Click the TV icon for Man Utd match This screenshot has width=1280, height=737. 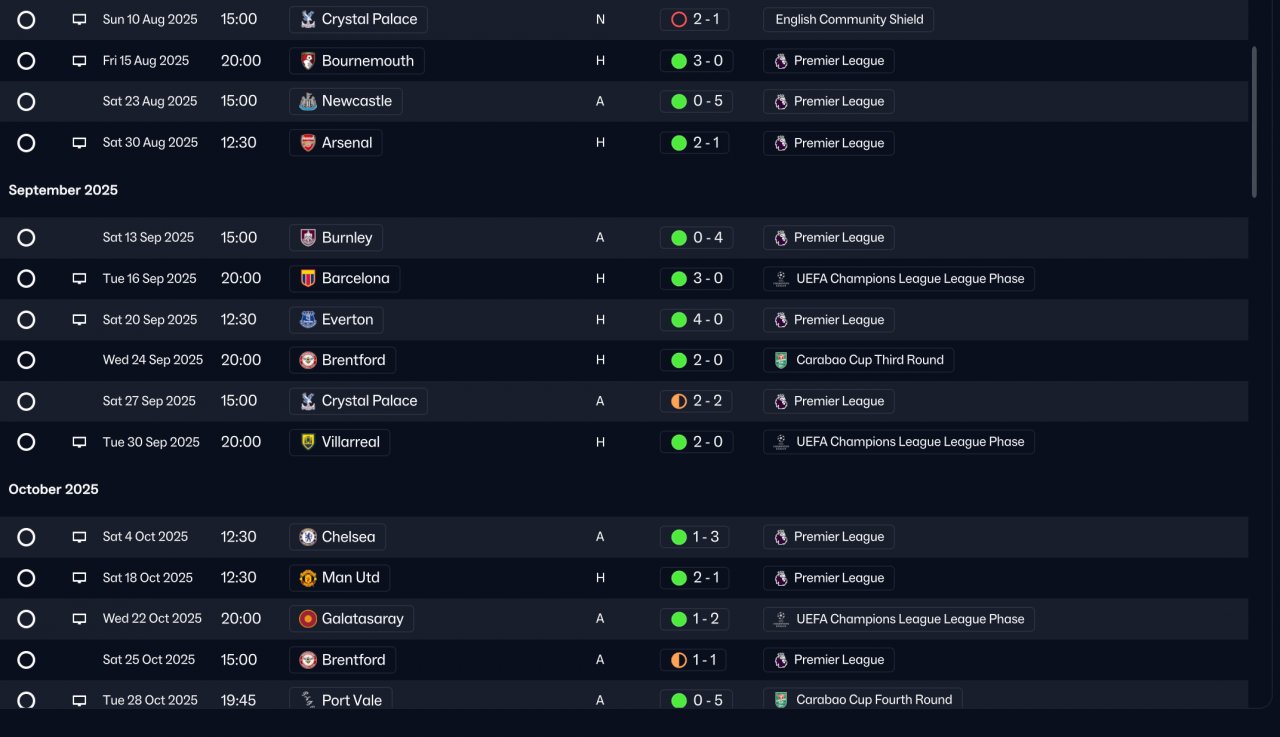(79, 578)
